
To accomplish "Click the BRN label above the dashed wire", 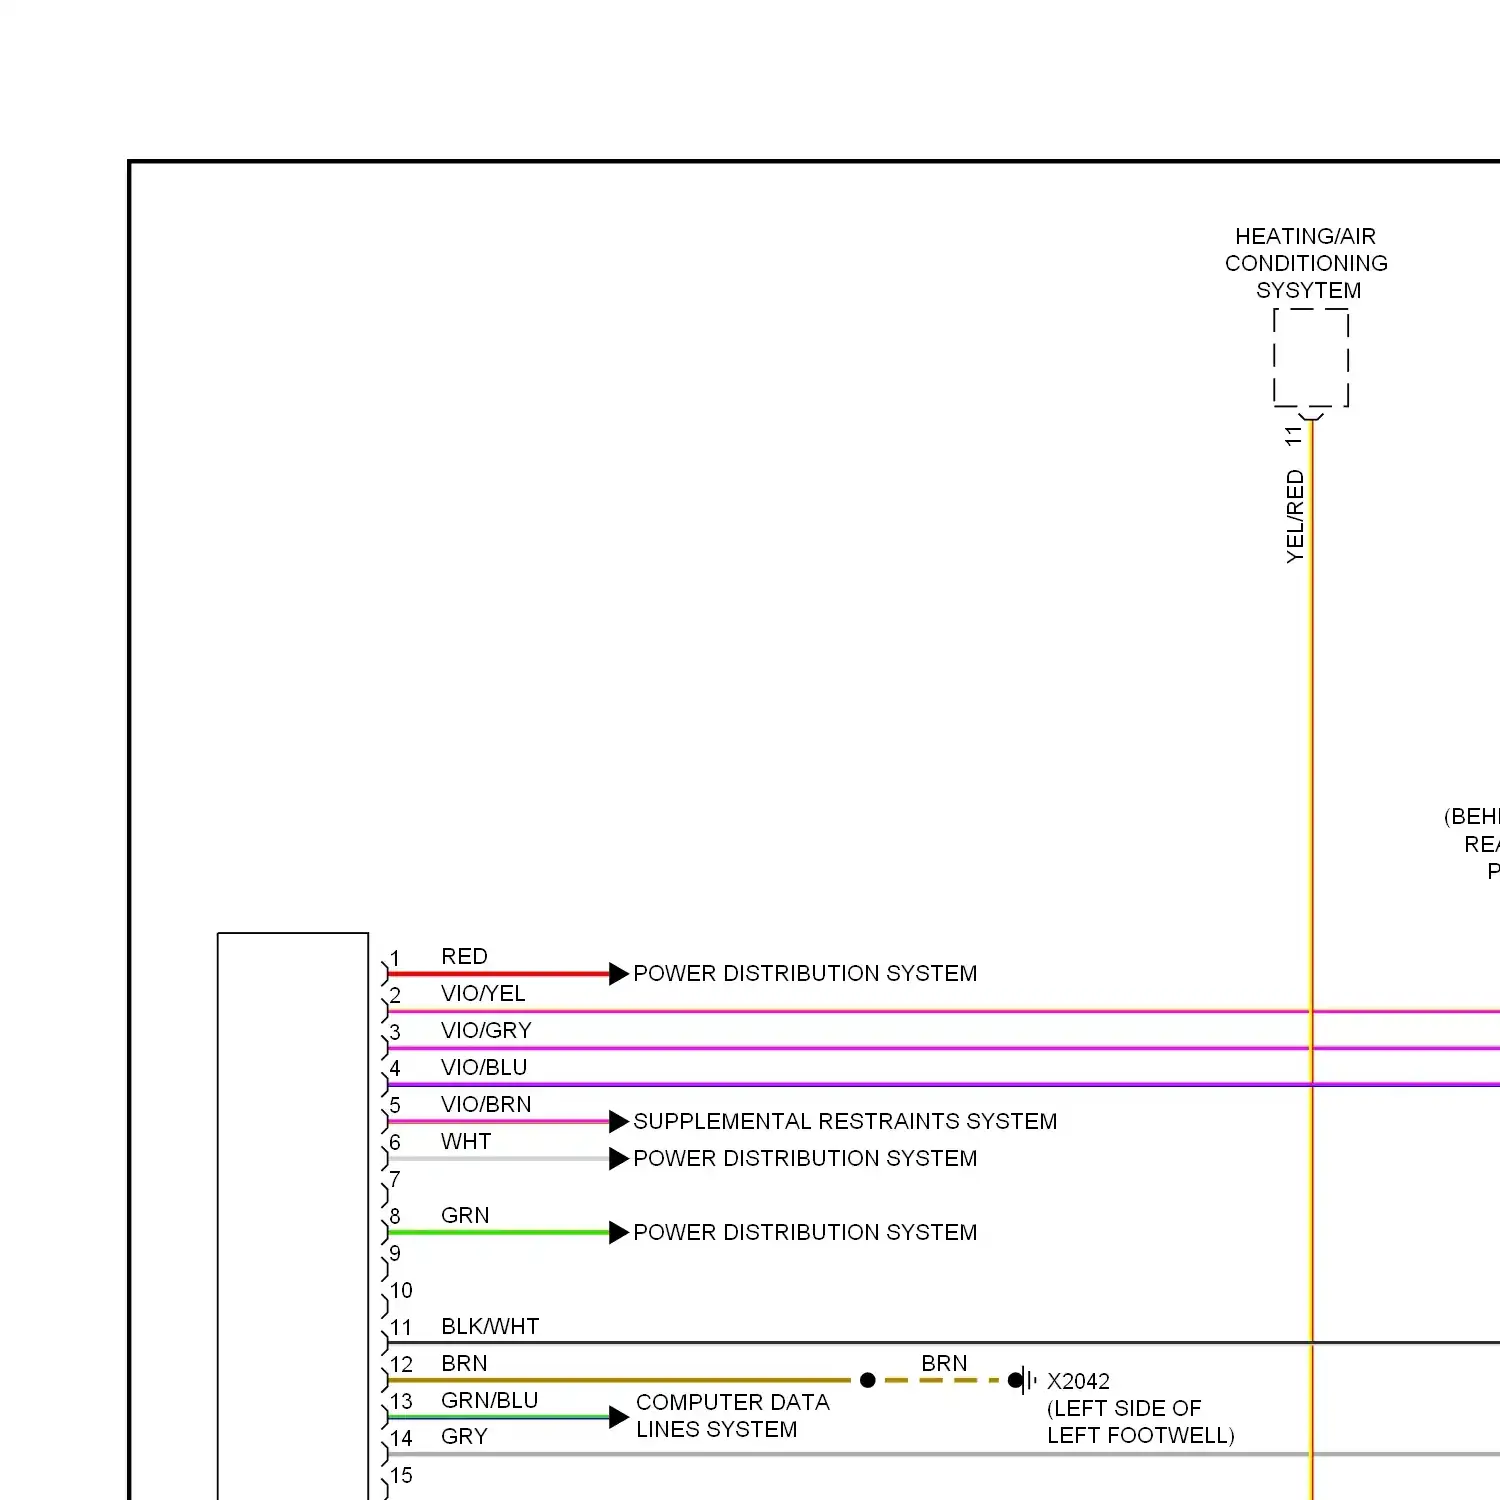I will coord(944,1363).
